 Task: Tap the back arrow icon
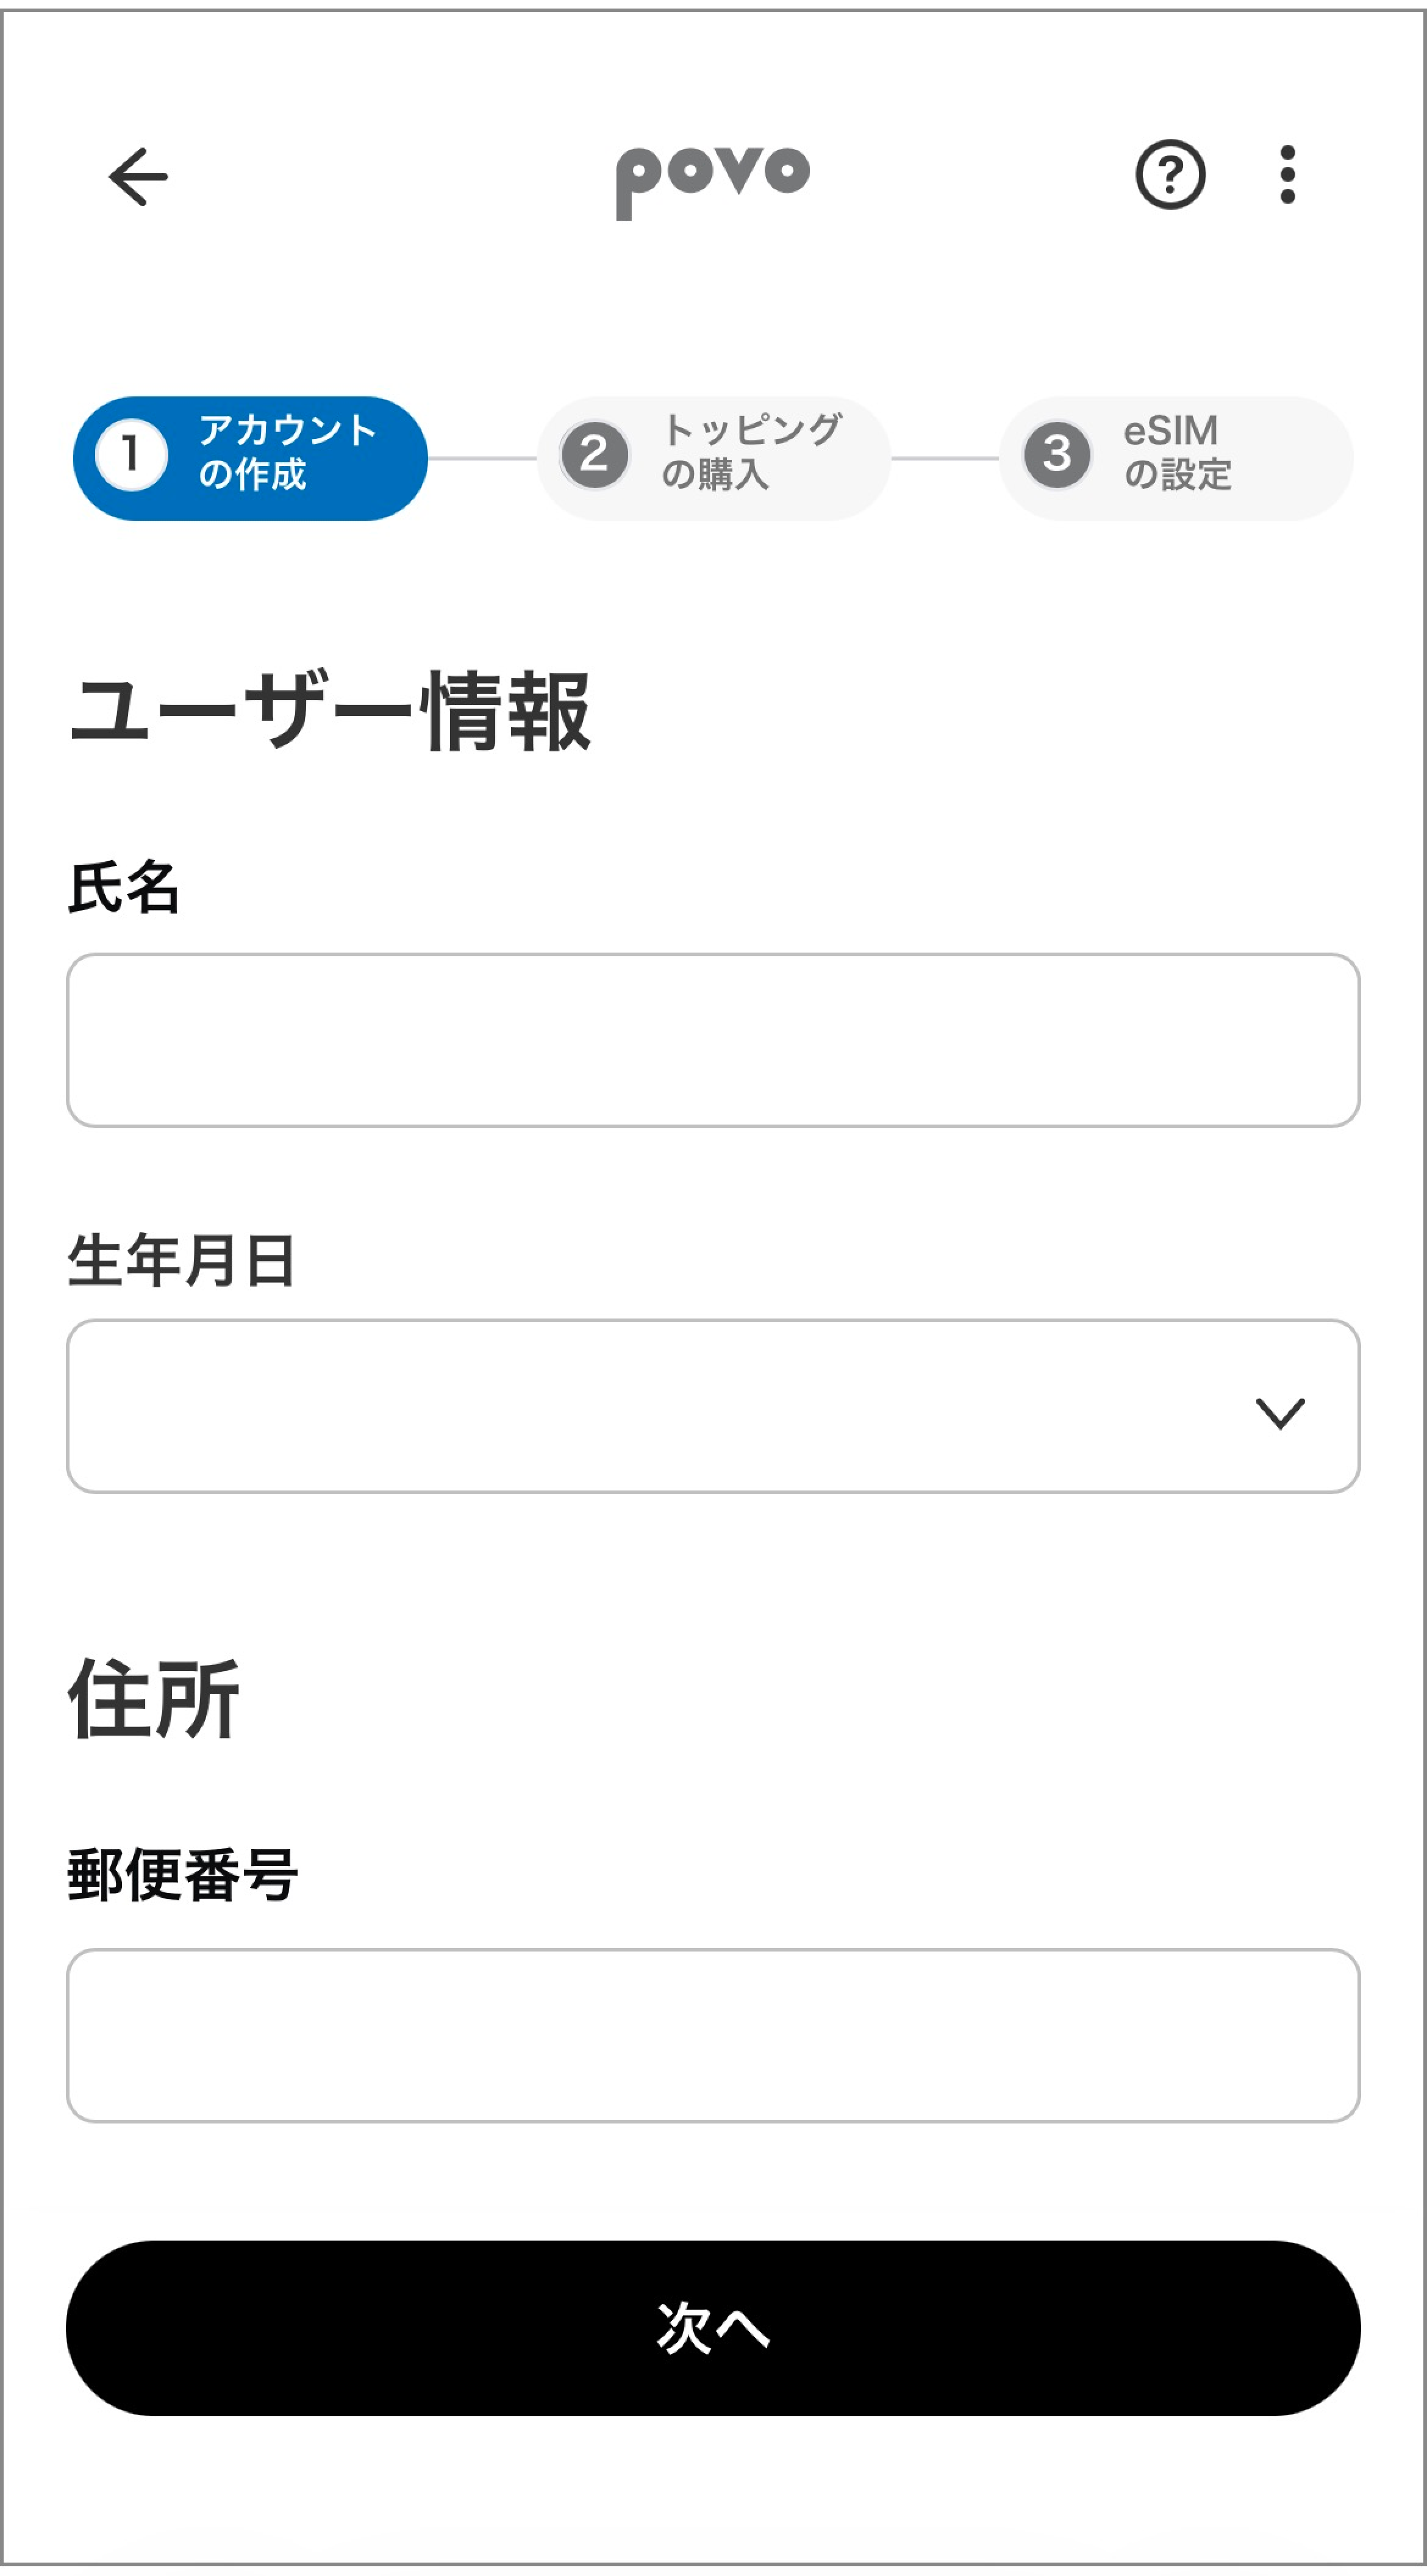pos(138,177)
